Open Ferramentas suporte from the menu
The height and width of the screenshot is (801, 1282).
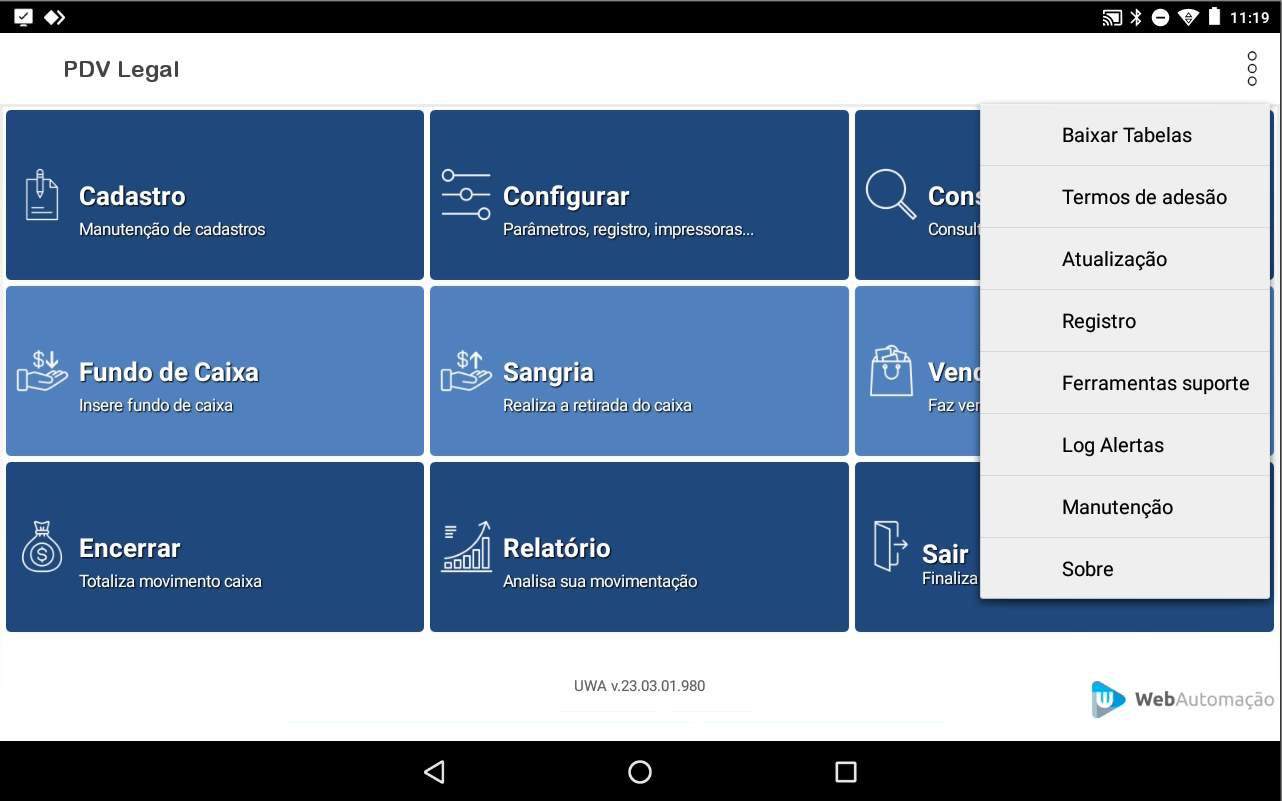click(1155, 383)
